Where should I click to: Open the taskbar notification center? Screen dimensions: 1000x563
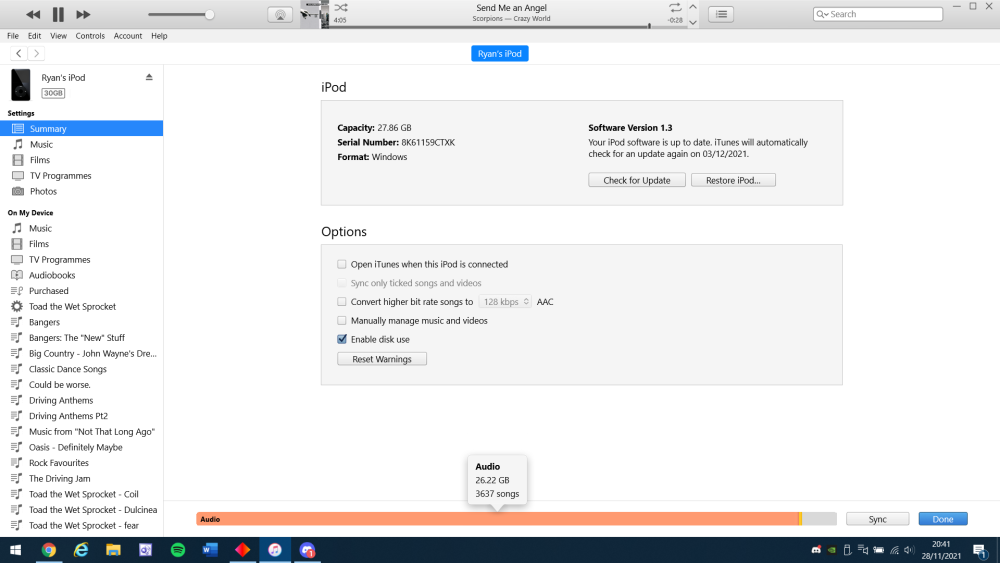pos(980,550)
